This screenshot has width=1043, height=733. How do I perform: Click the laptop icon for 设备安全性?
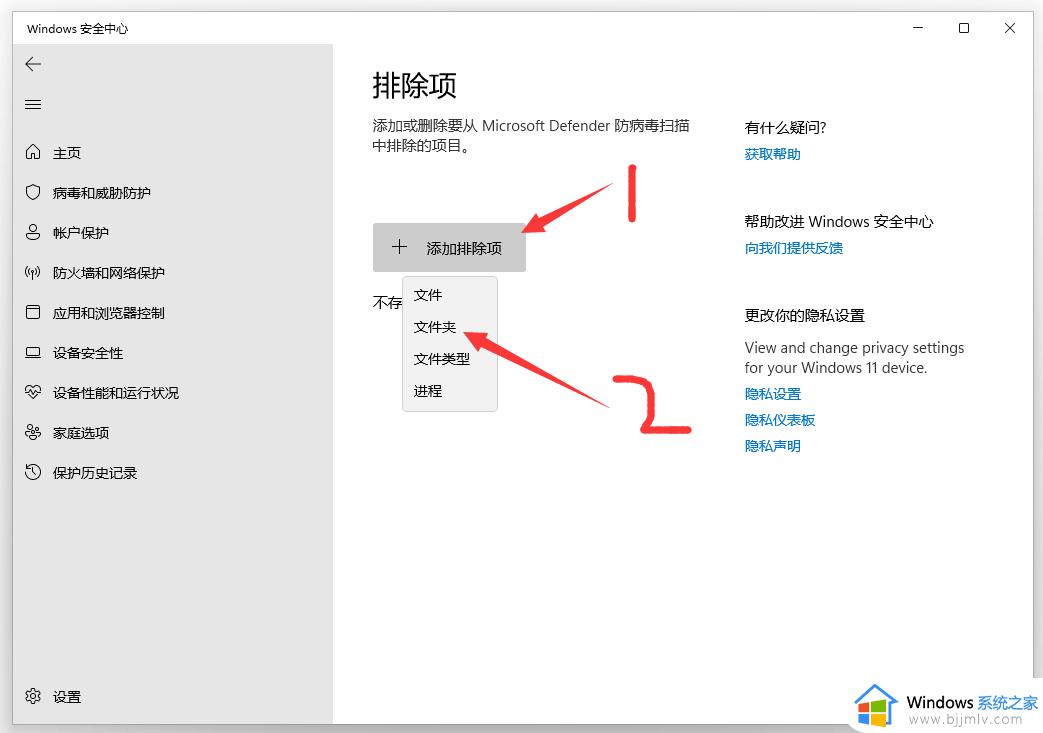pos(33,353)
